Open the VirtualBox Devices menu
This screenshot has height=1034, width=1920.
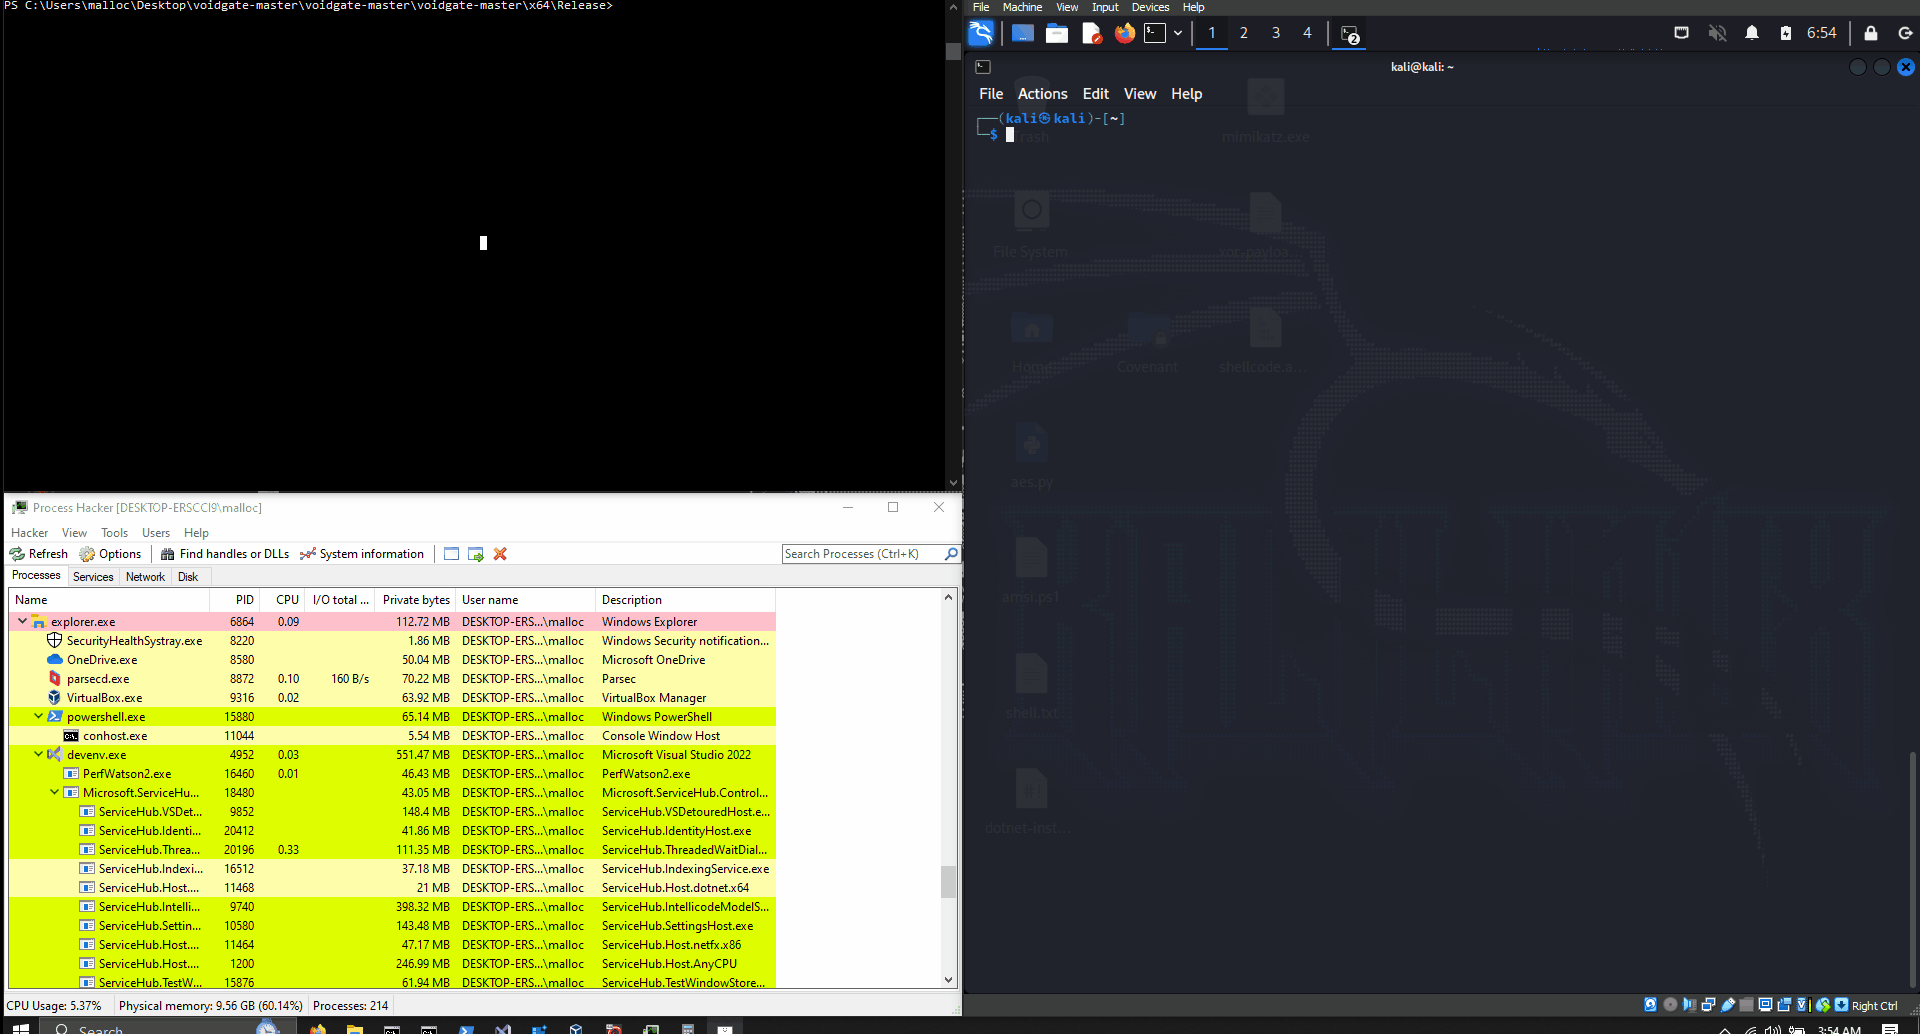(1150, 7)
